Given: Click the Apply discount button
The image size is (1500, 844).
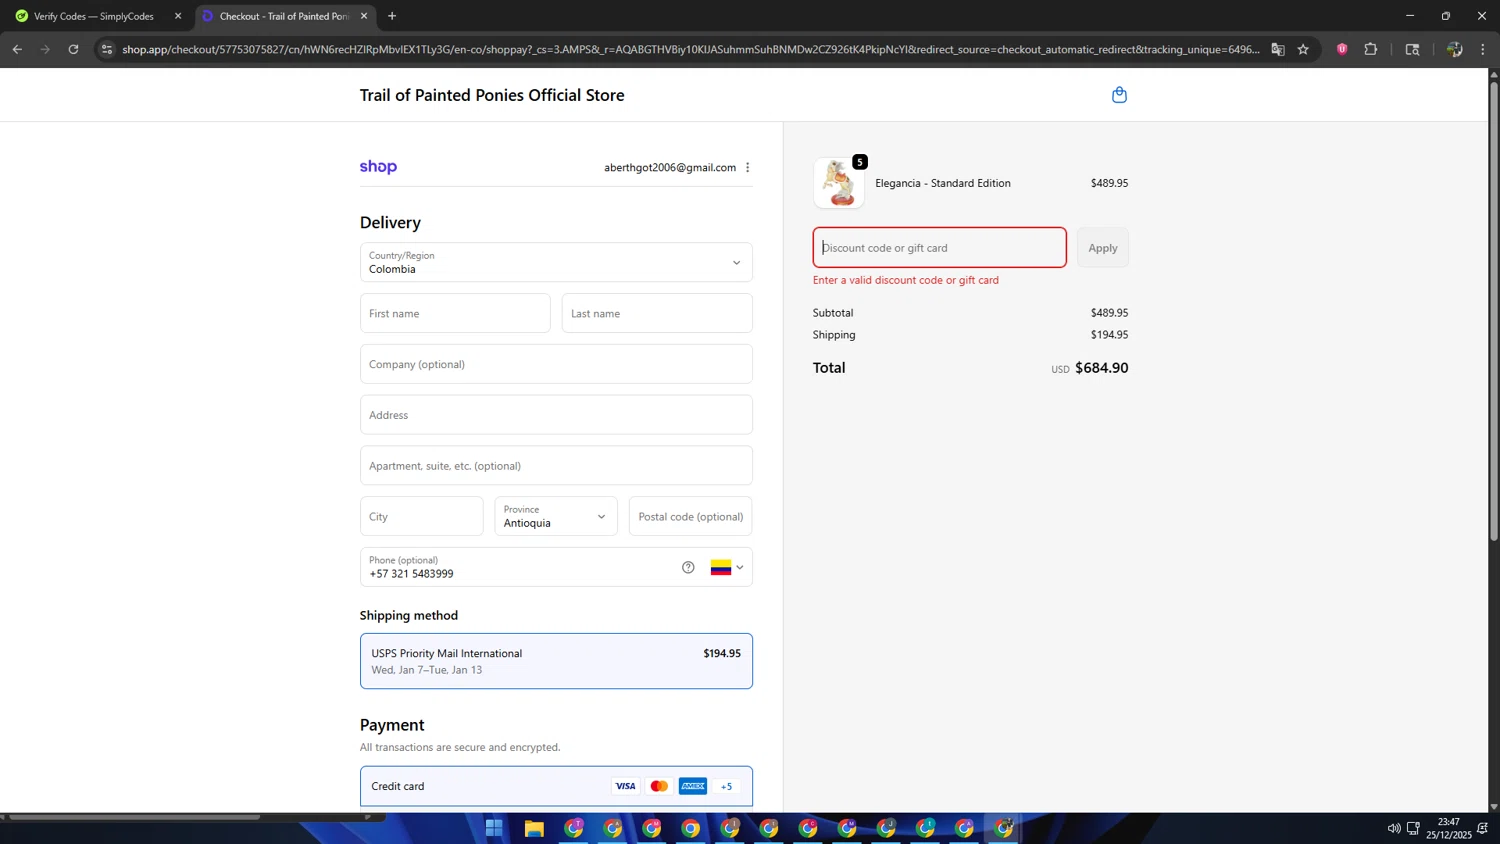Looking at the screenshot, I should point(1102,248).
